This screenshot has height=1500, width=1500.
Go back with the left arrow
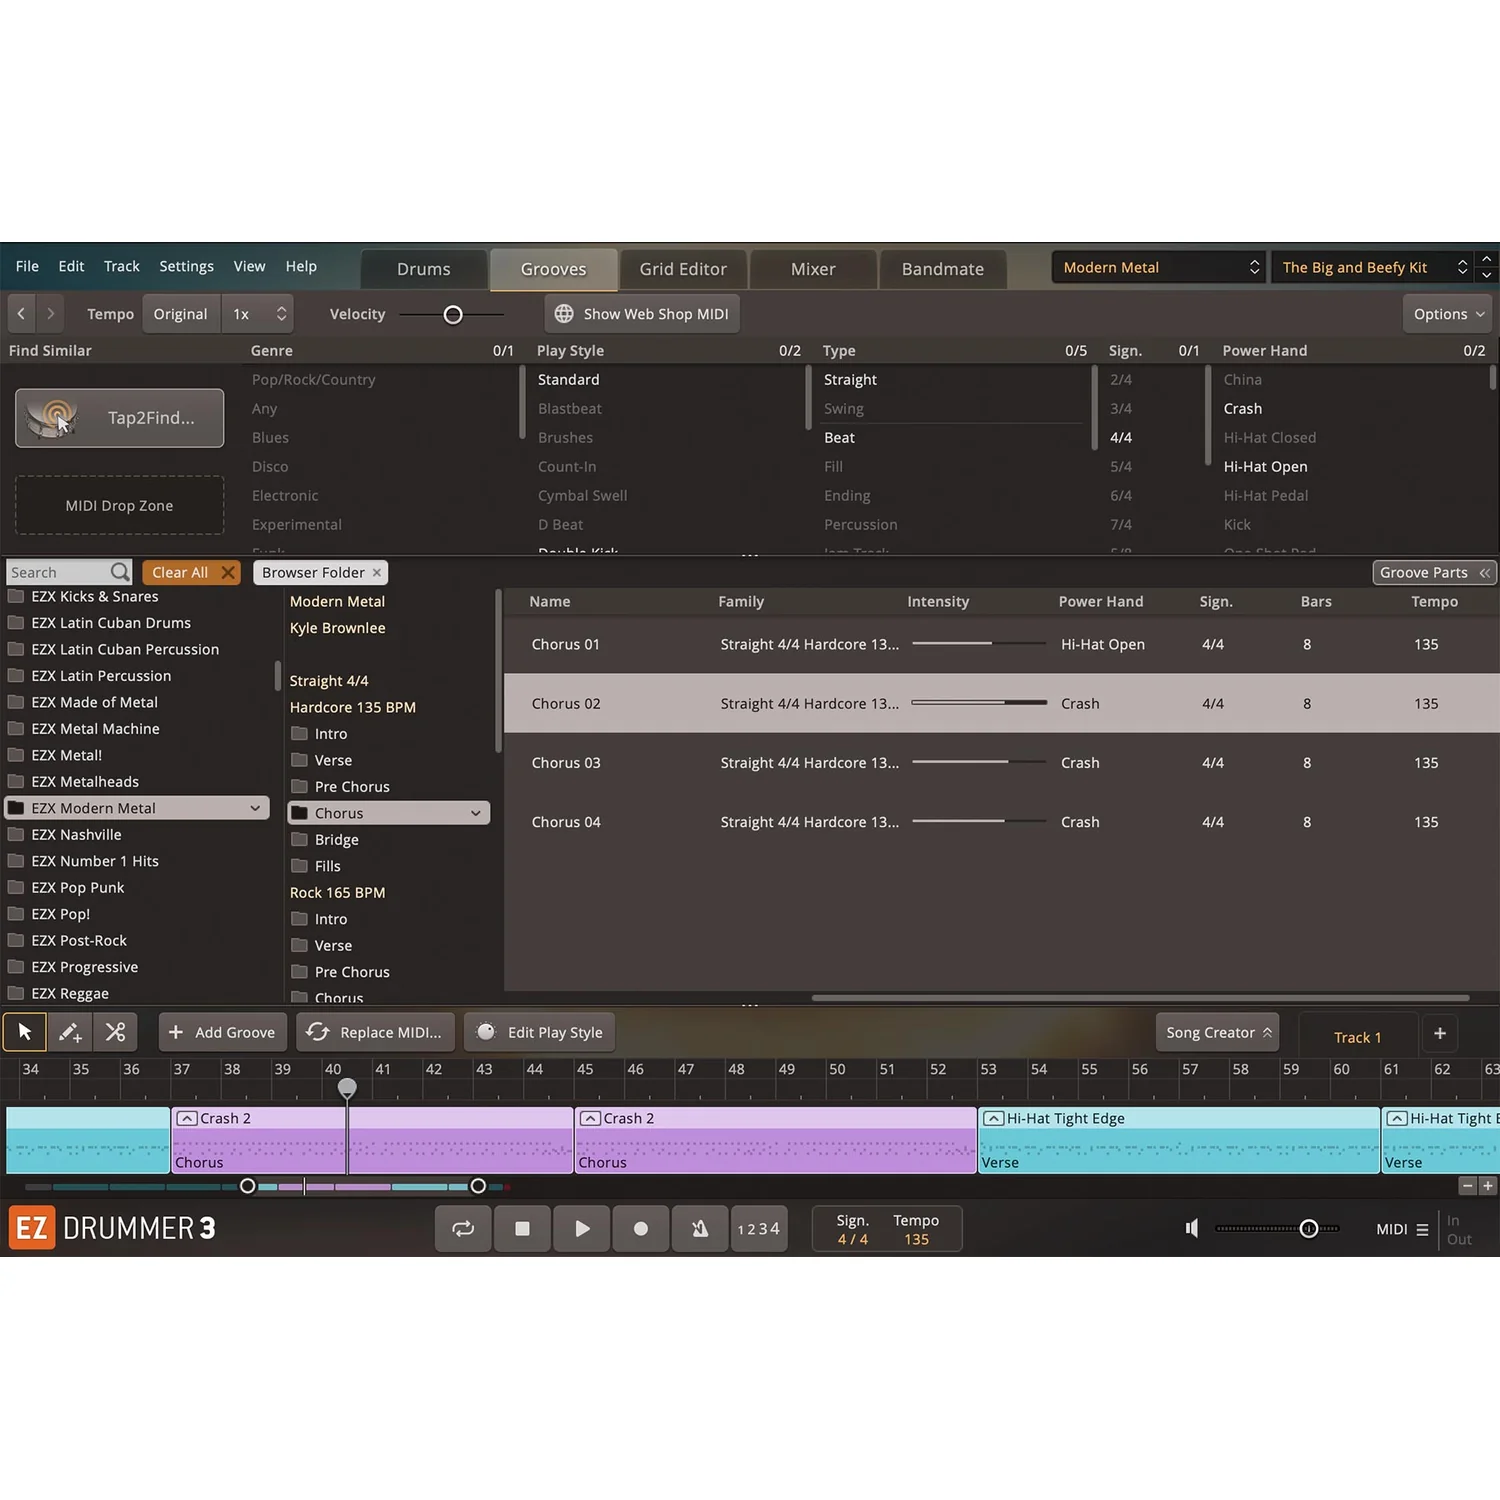click(21, 314)
